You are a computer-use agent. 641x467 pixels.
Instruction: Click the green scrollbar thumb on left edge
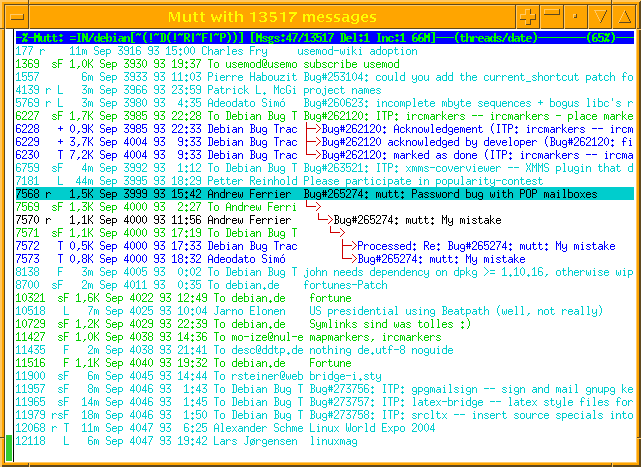9,448
